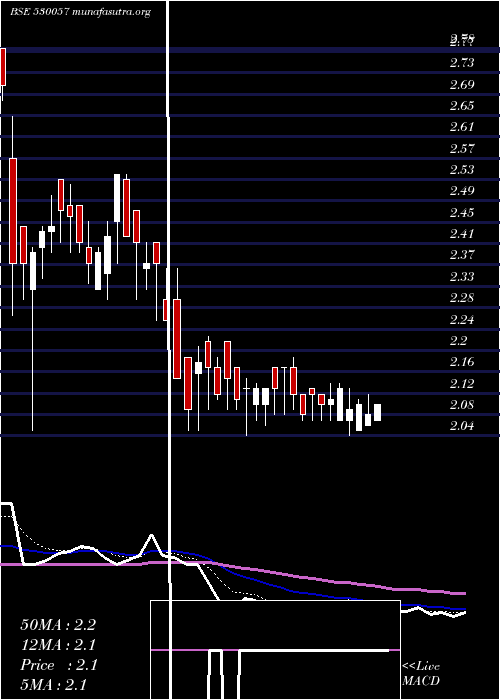Screen dimensions: 500x700
Task: Click the 2.33 price level label
Action: tap(462, 276)
